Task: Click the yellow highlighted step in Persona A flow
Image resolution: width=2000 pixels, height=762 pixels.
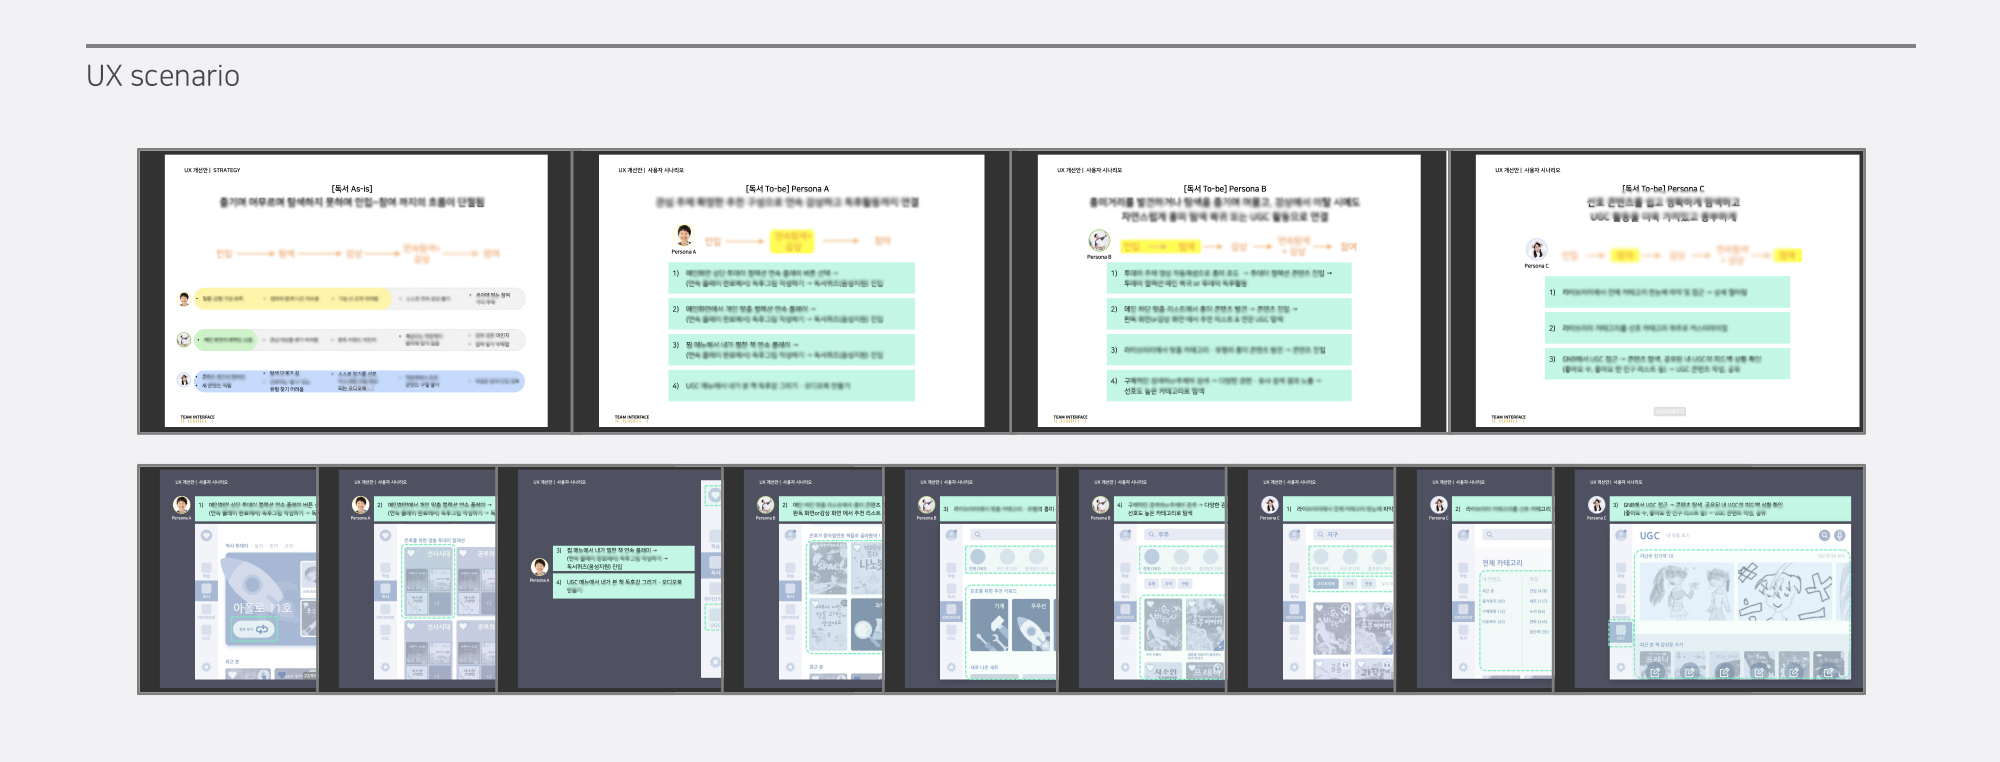Action: 792,241
